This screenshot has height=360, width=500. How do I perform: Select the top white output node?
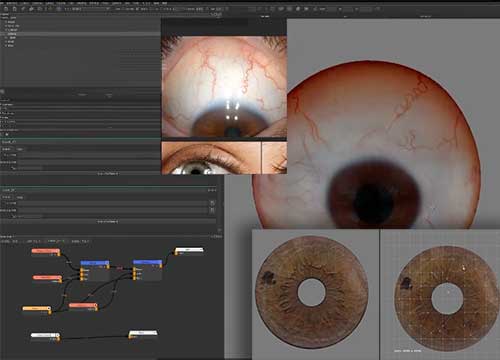coord(189,251)
